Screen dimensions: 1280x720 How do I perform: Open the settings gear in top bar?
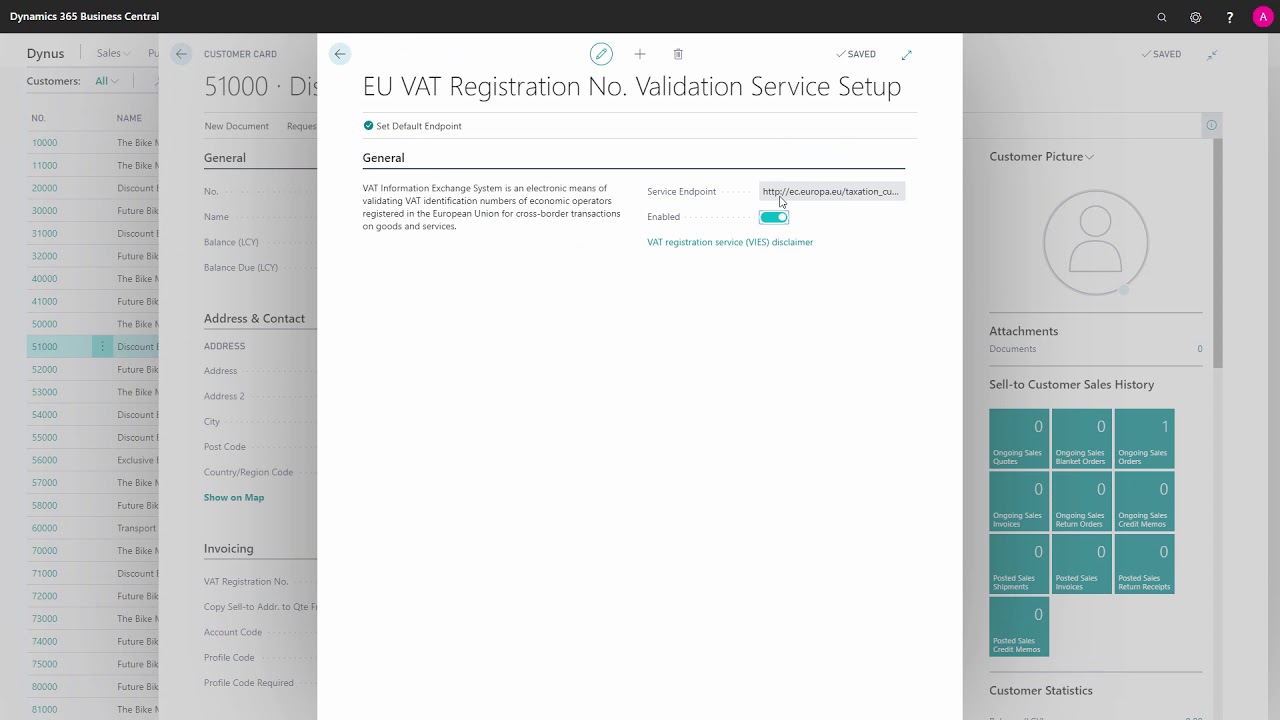pyautogui.click(x=1196, y=17)
